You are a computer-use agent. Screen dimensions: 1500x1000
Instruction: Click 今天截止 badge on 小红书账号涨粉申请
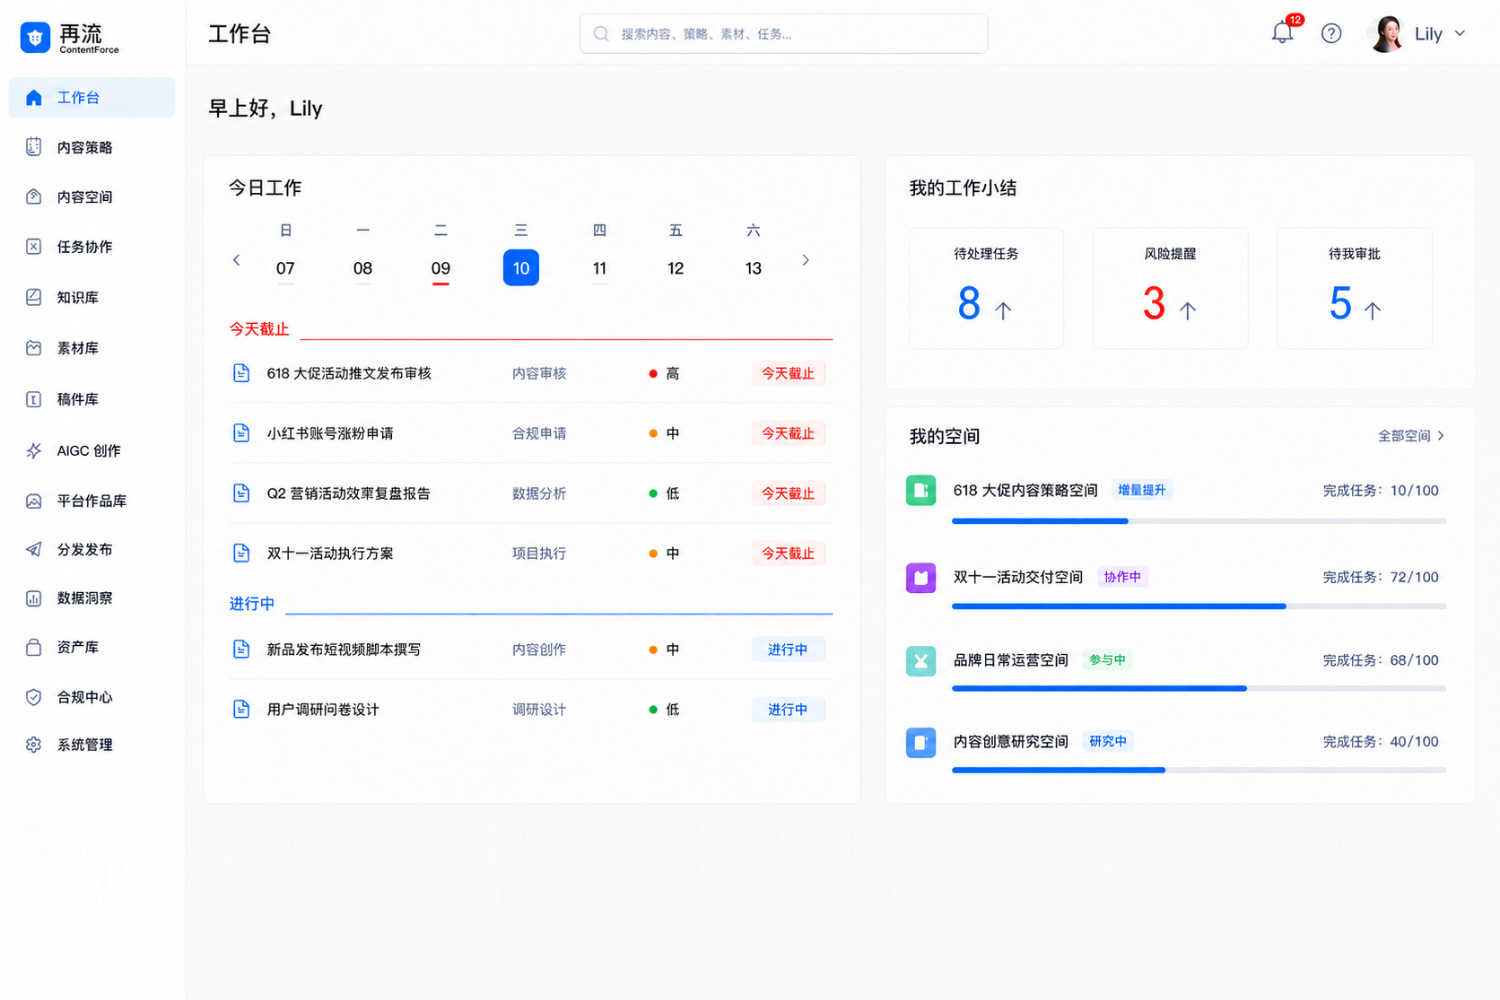tap(788, 433)
